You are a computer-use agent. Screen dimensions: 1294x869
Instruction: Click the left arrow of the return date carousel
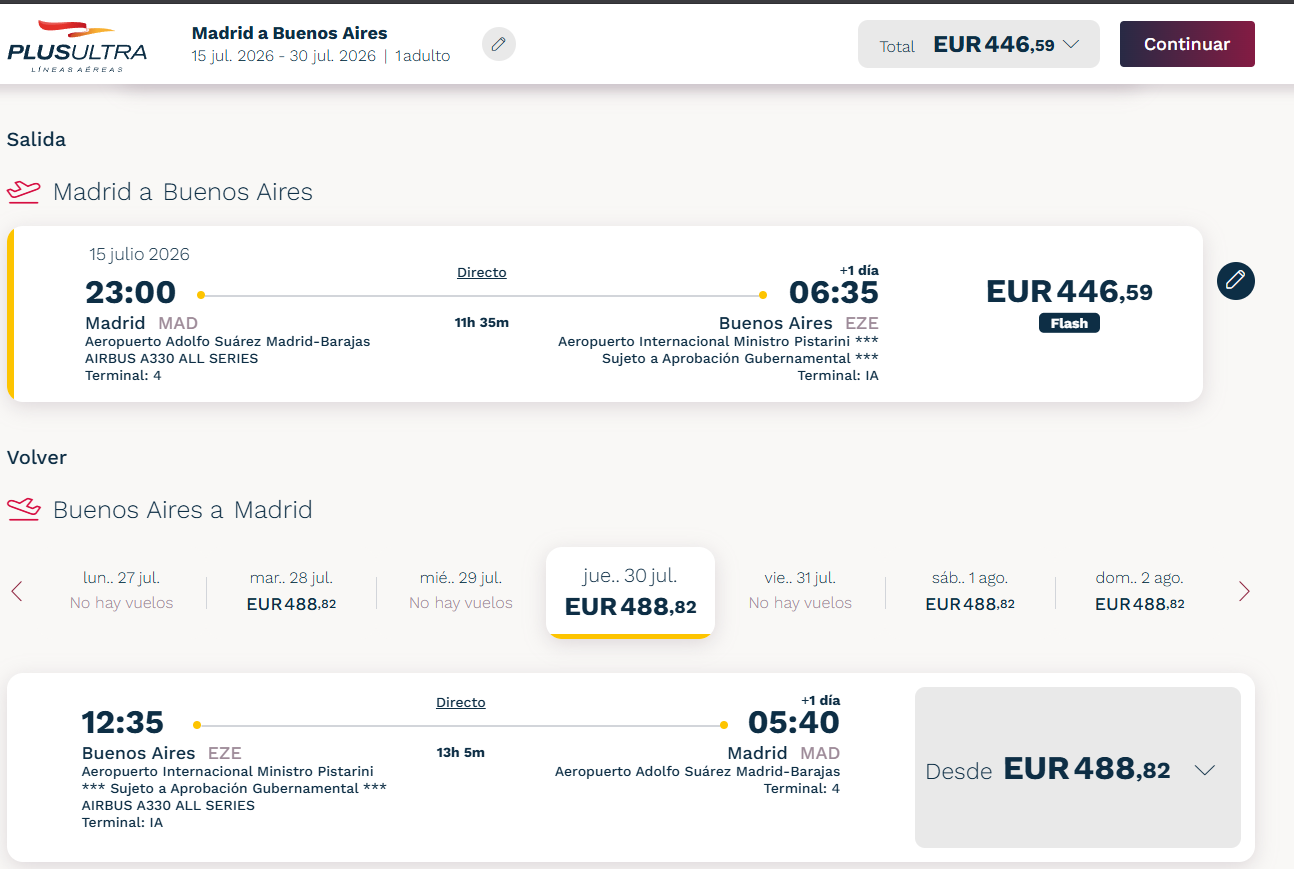tap(16, 591)
